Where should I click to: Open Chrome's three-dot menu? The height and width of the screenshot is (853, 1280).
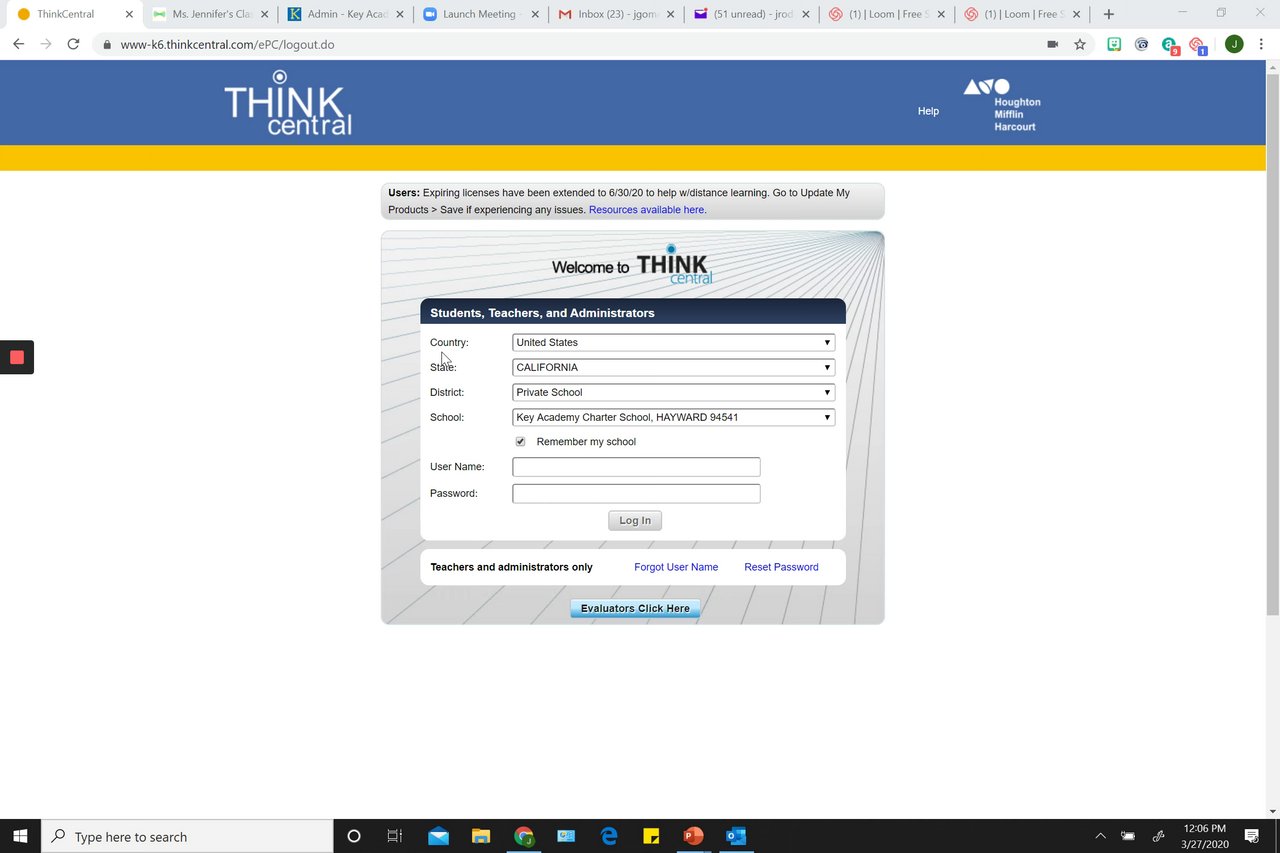coord(1261,44)
